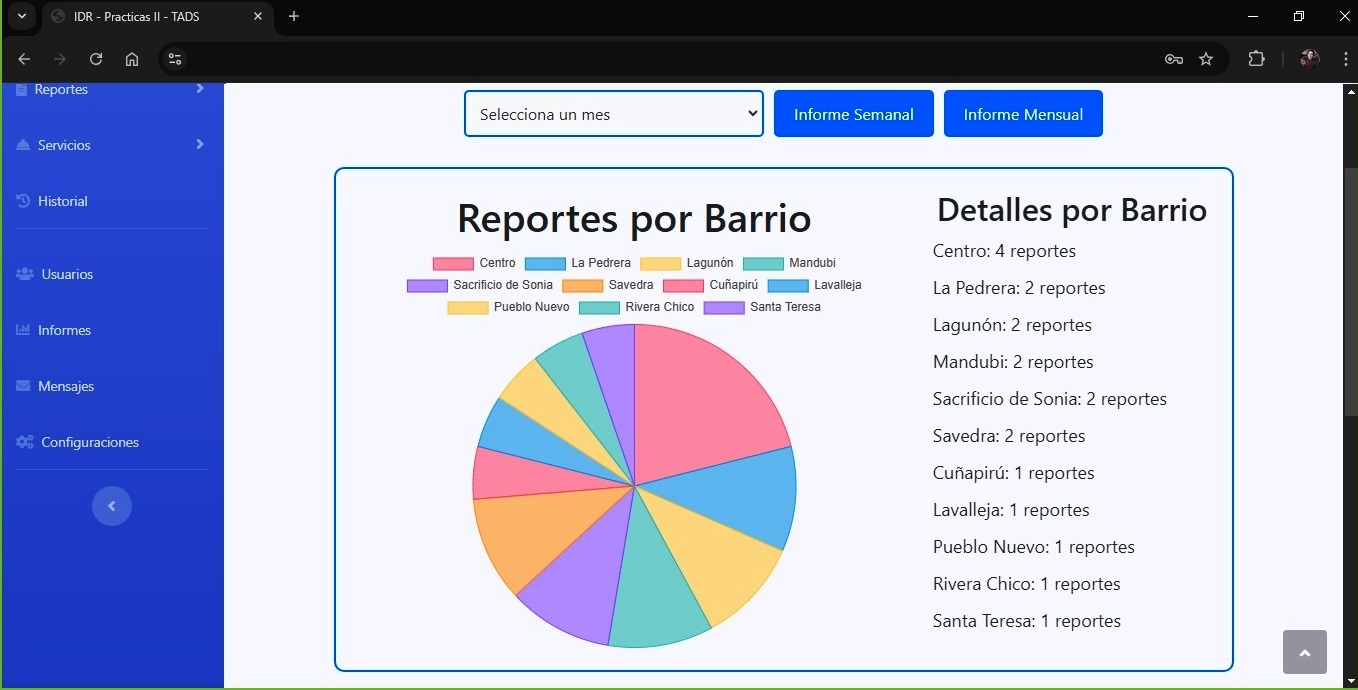This screenshot has width=1358, height=690.
Task: Bookmark page with star icon
Action: pyautogui.click(x=1206, y=59)
